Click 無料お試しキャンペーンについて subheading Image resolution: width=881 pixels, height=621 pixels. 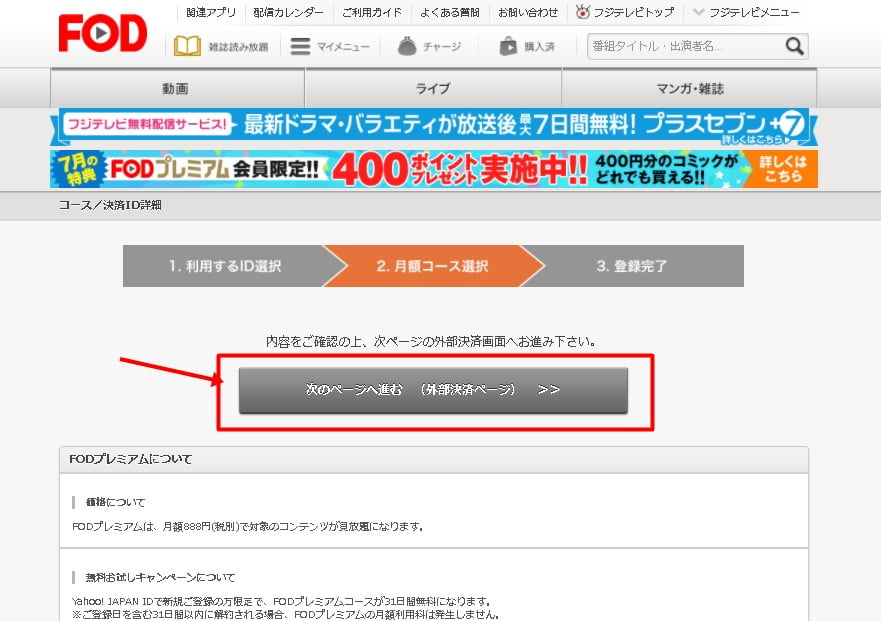(x=160, y=577)
